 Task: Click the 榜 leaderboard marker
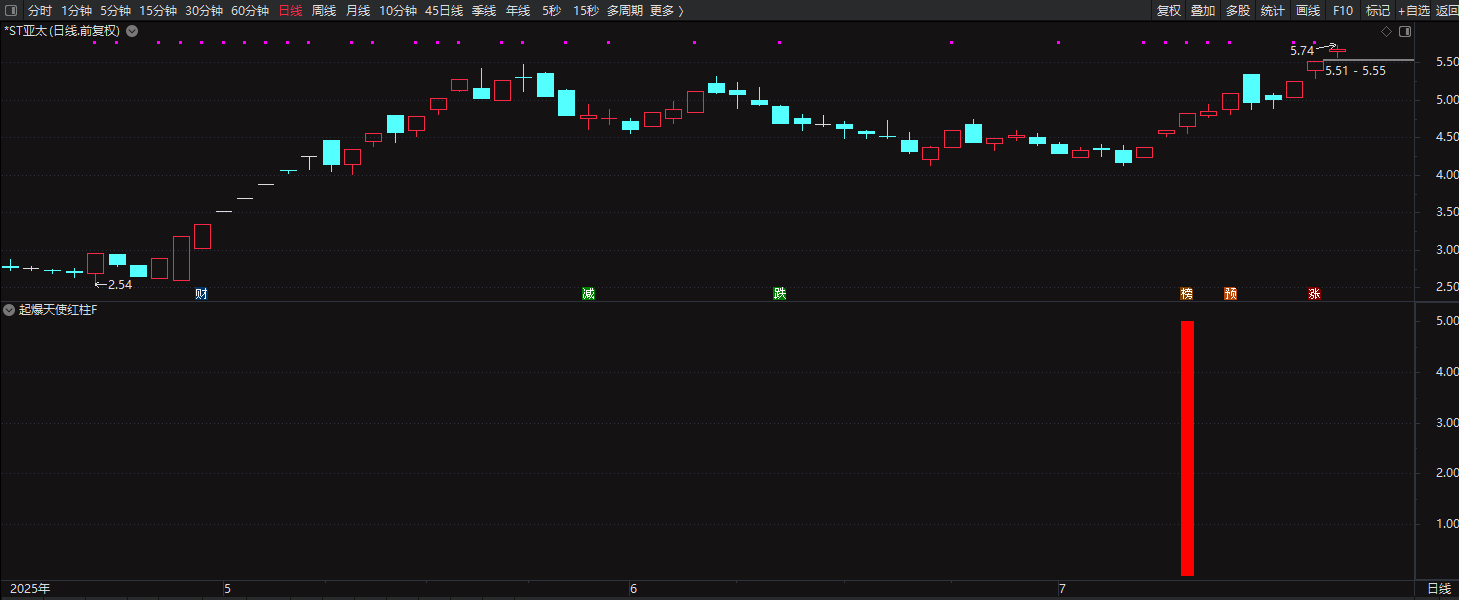[x=1187, y=294]
